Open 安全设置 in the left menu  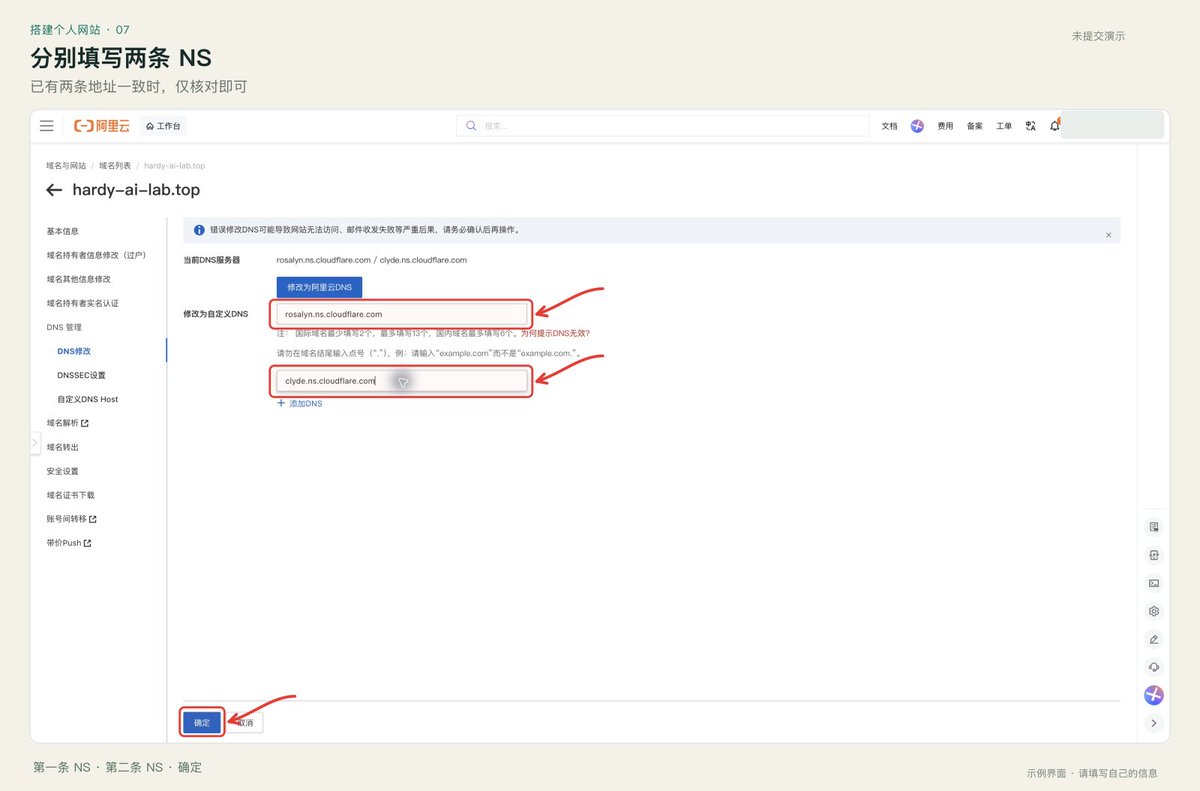click(x=63, y=471)
